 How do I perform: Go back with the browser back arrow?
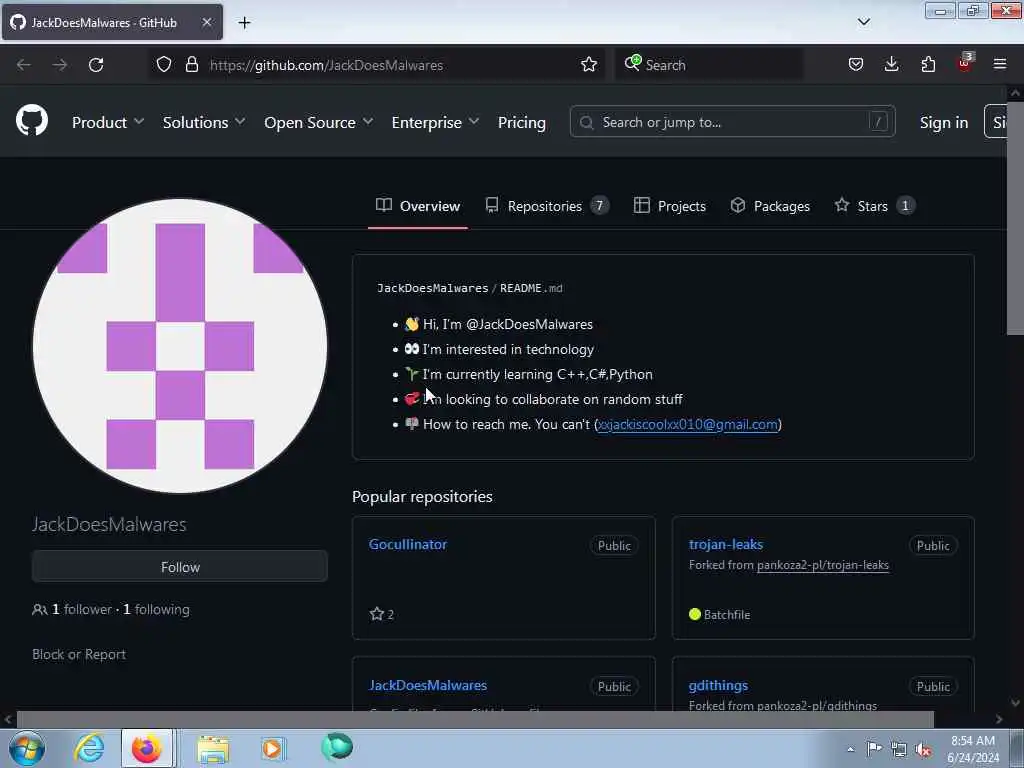[x=24, y=65]
